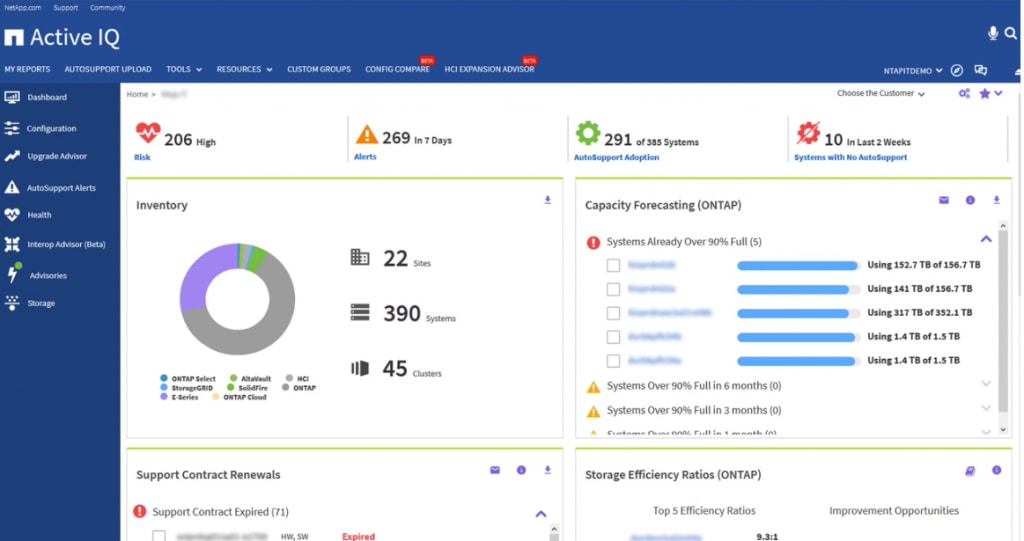
Task: Check the system using 152.7 TB checkbox
Action: pyautogui.click(x=614, y=266)
